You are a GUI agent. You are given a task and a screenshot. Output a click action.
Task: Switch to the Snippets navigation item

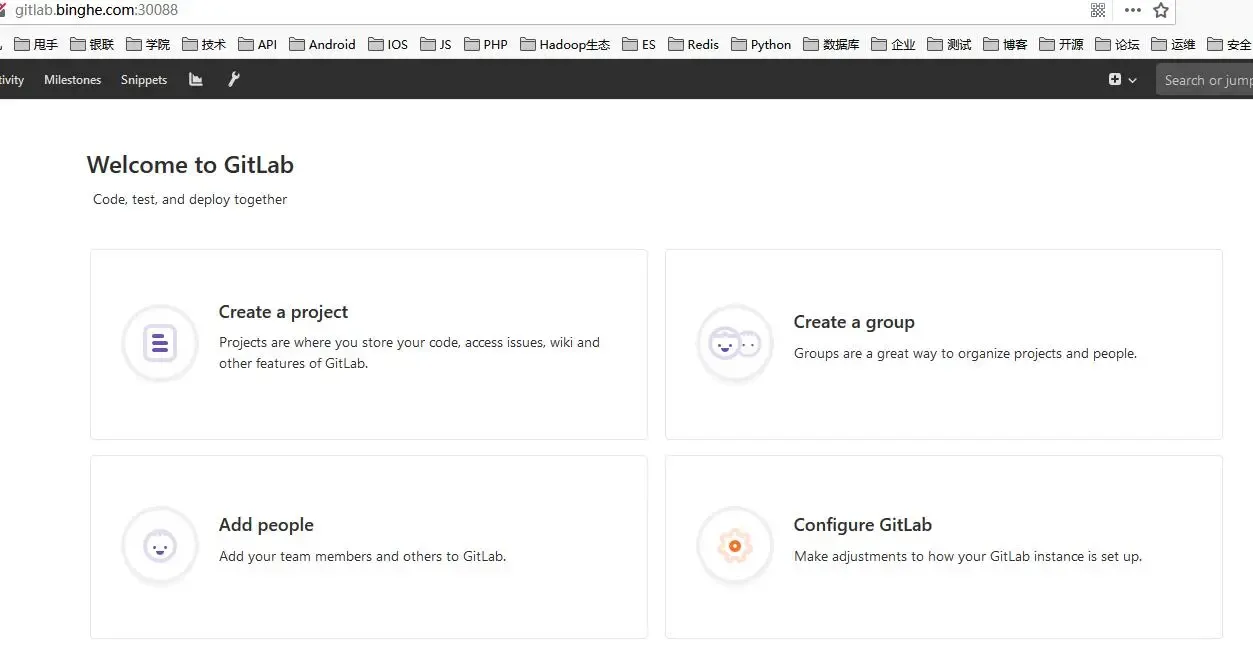click(x=143, y=79)
